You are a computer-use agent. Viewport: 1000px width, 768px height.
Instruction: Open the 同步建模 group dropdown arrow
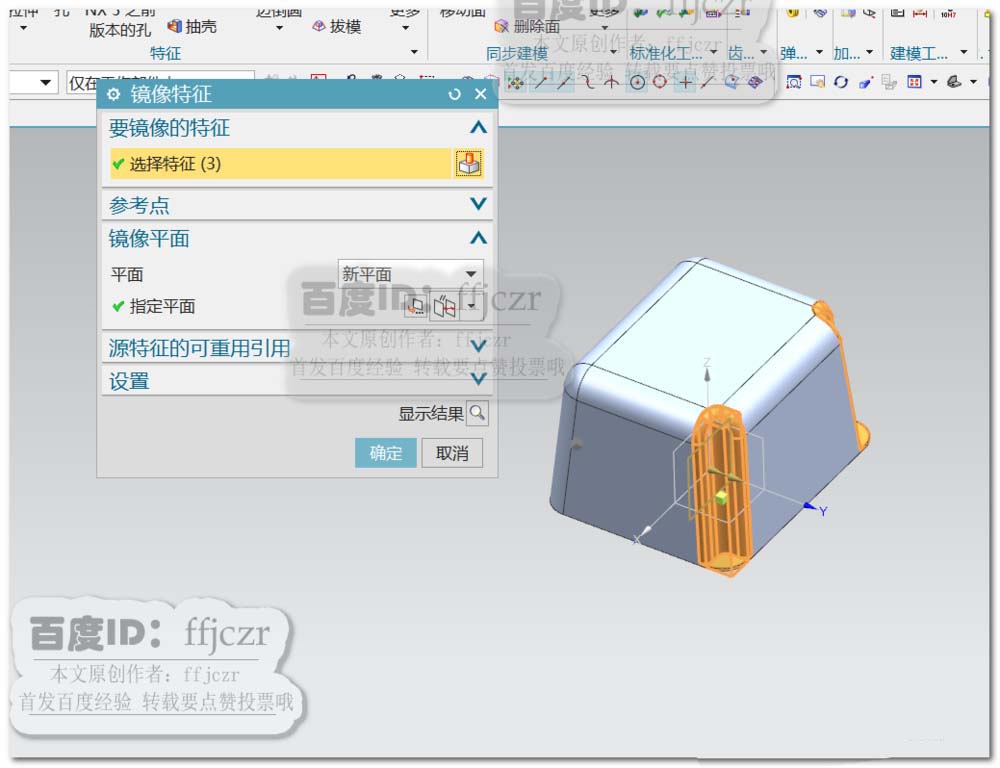point(613,52)
